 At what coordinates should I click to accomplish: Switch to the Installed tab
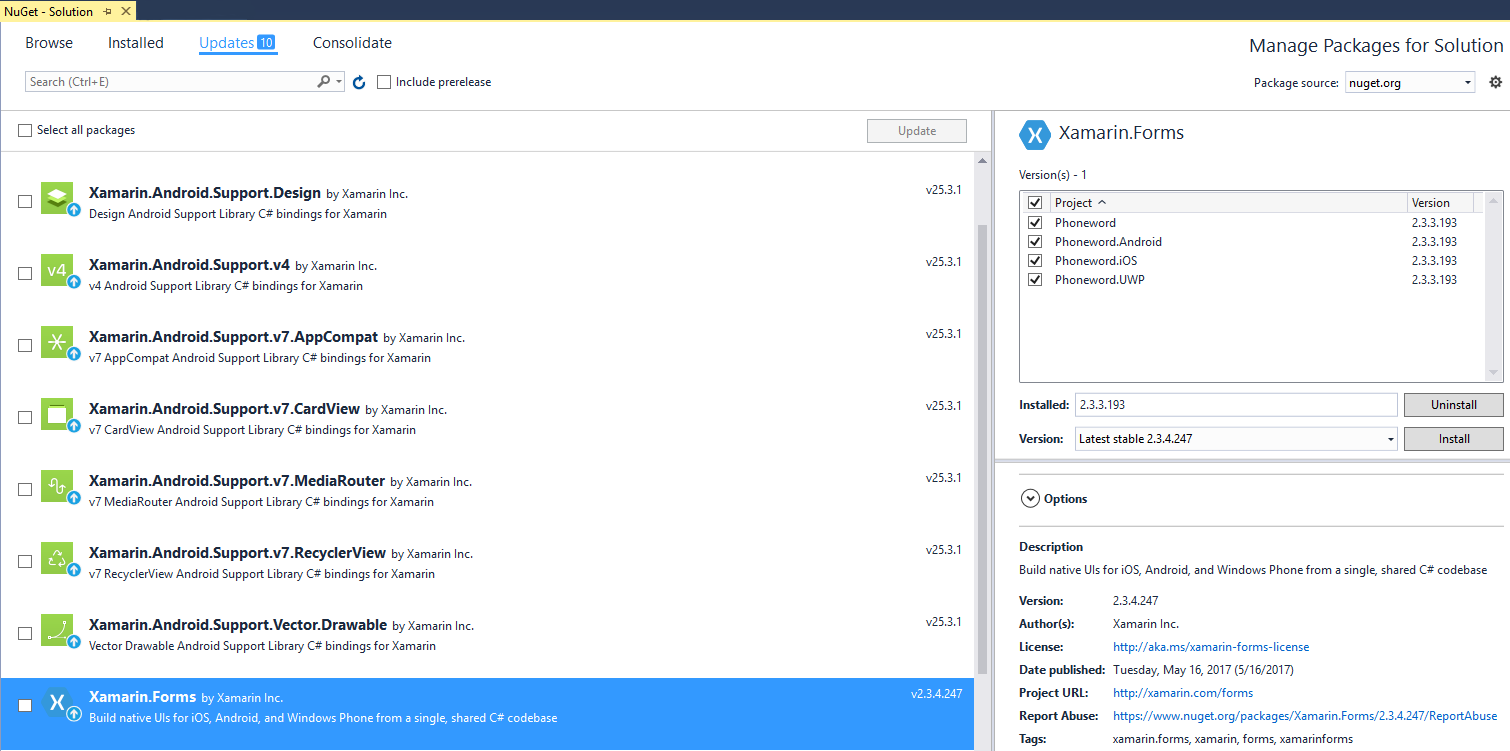[x=136, y=43]
